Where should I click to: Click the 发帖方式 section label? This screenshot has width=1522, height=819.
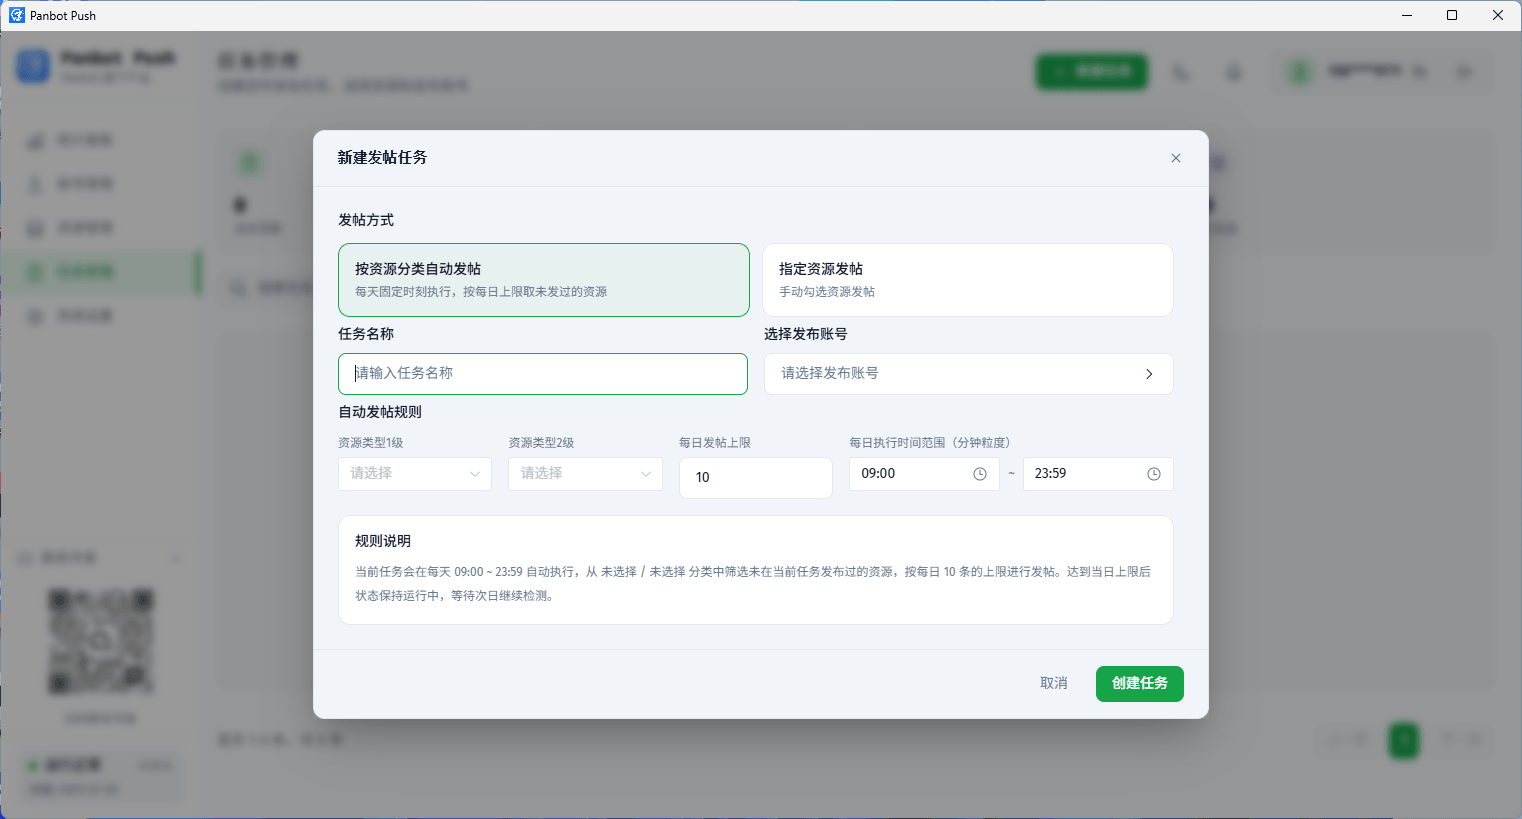(366, 220)
